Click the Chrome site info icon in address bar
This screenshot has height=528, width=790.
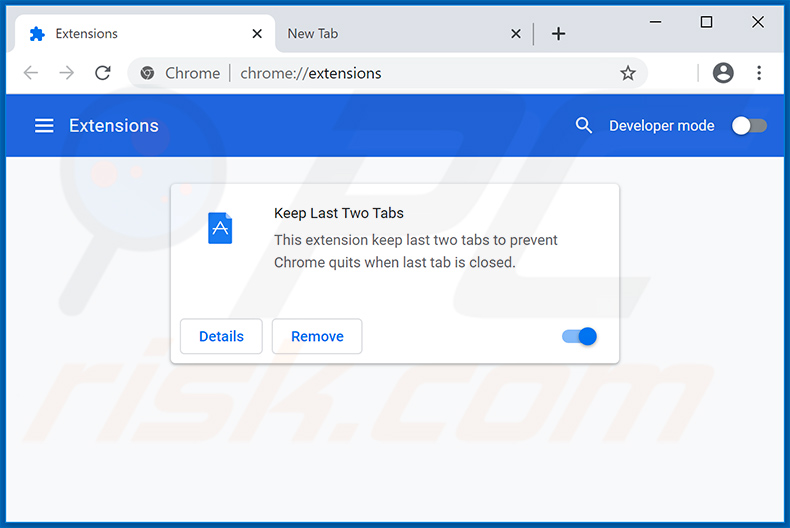[x=148, y=73]
